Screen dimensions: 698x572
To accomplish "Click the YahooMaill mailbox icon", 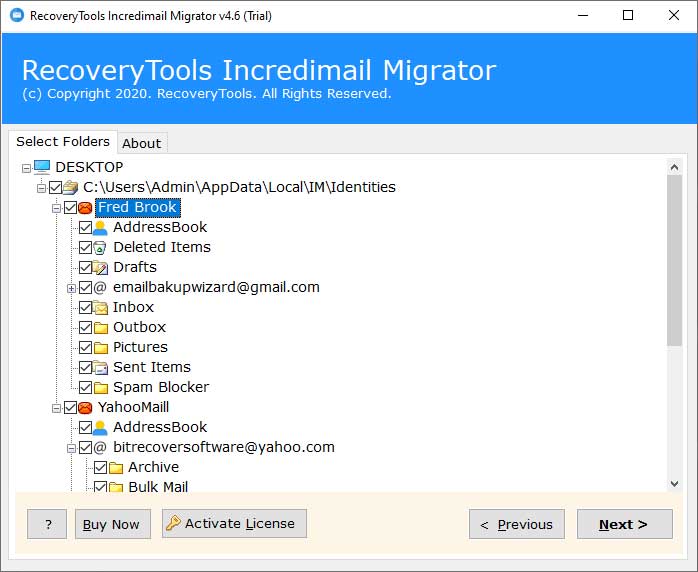I will (x=85, y=407).
